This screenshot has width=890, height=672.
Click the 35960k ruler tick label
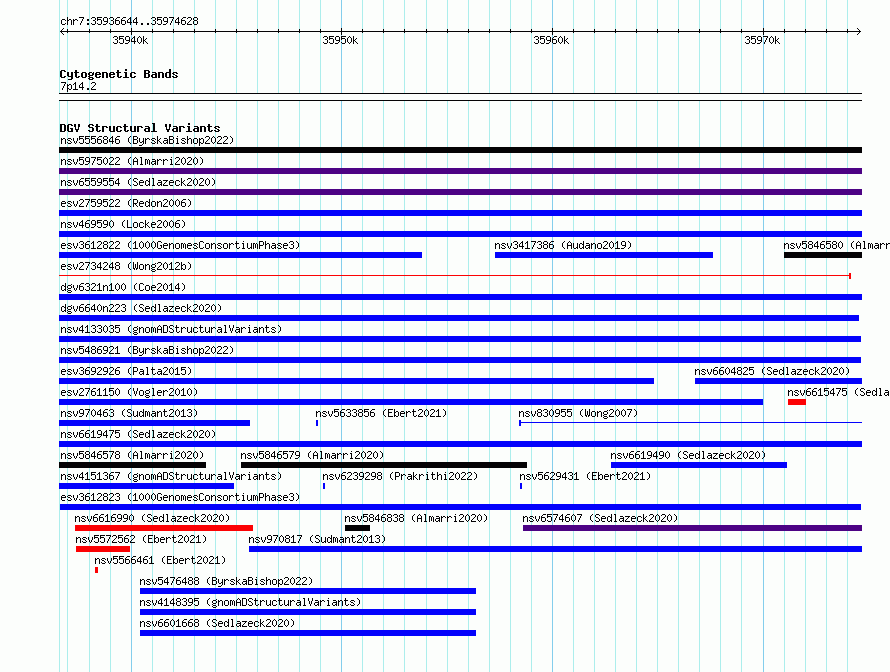point(551,40)
